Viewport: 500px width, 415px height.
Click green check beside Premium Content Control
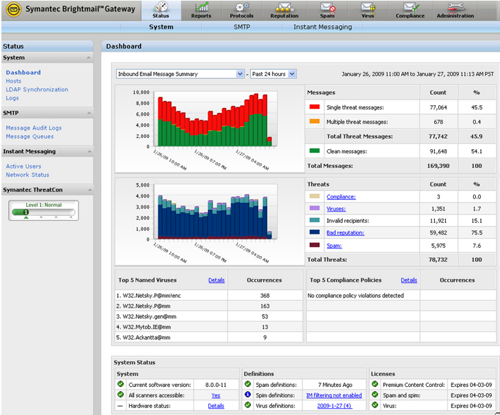click(x=375, y=384)
